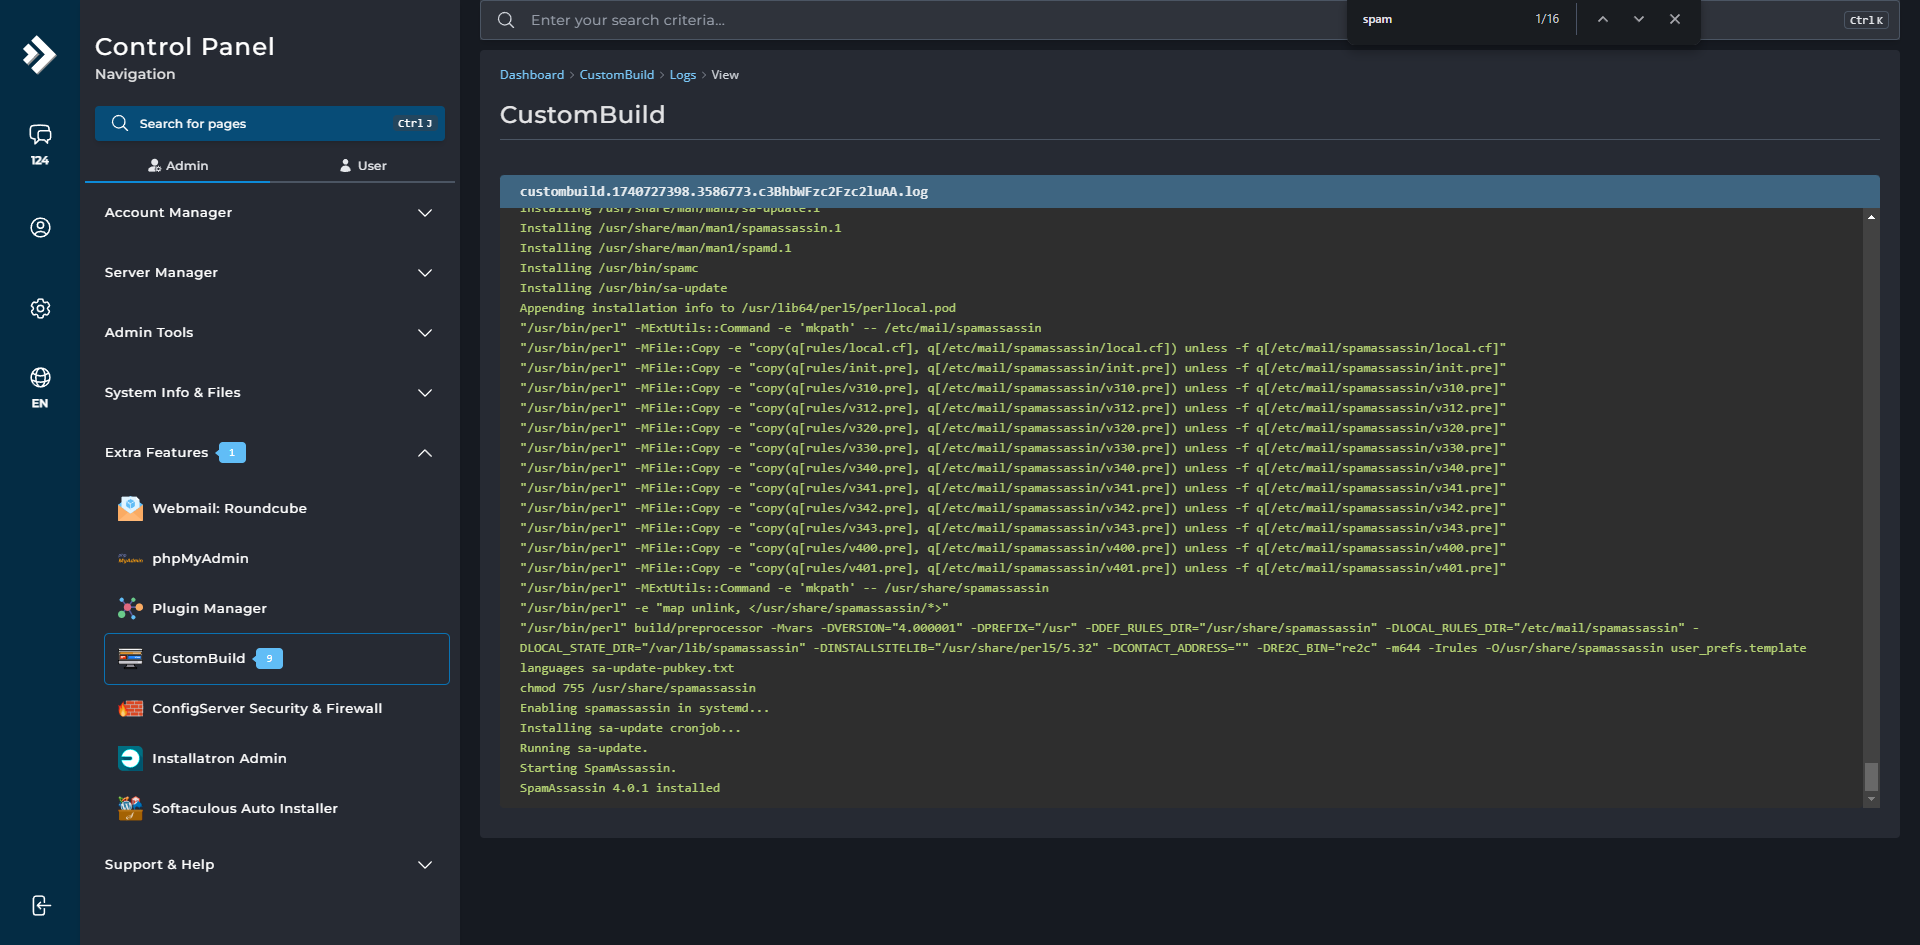Screen dimensions: 1920x945
Task: Click 'Installing sa-update cronjob...' log line
Action: (631, 728)
